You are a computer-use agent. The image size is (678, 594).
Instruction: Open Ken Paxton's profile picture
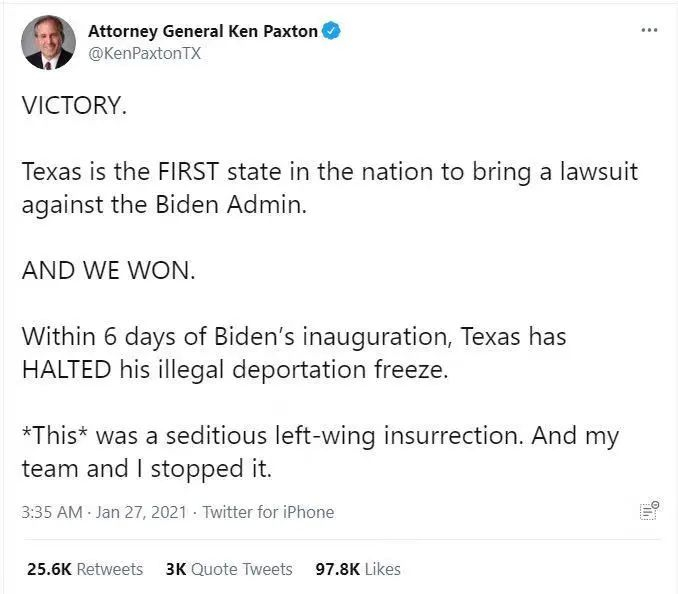pos(48,42)
